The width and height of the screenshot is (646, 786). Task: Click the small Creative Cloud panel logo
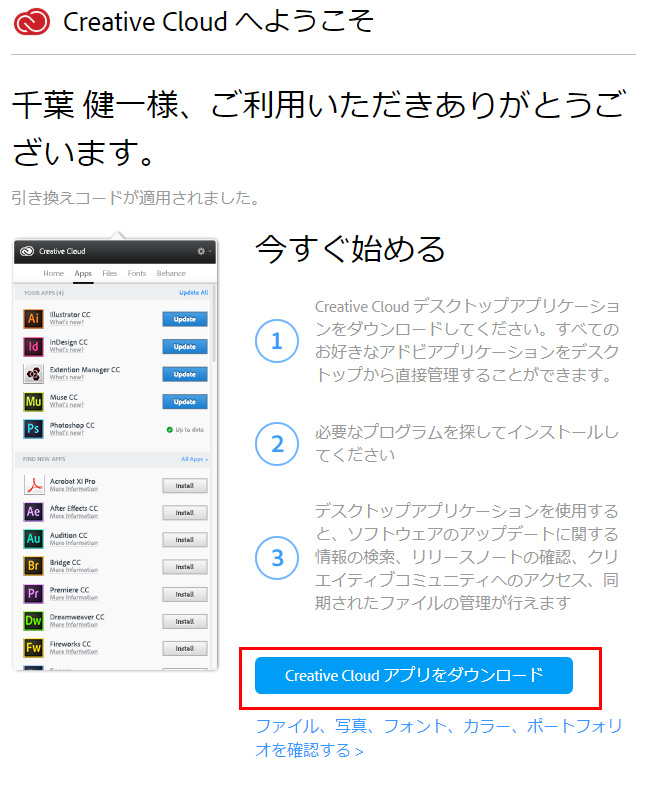pyautogui.click(x=27, y=251)
